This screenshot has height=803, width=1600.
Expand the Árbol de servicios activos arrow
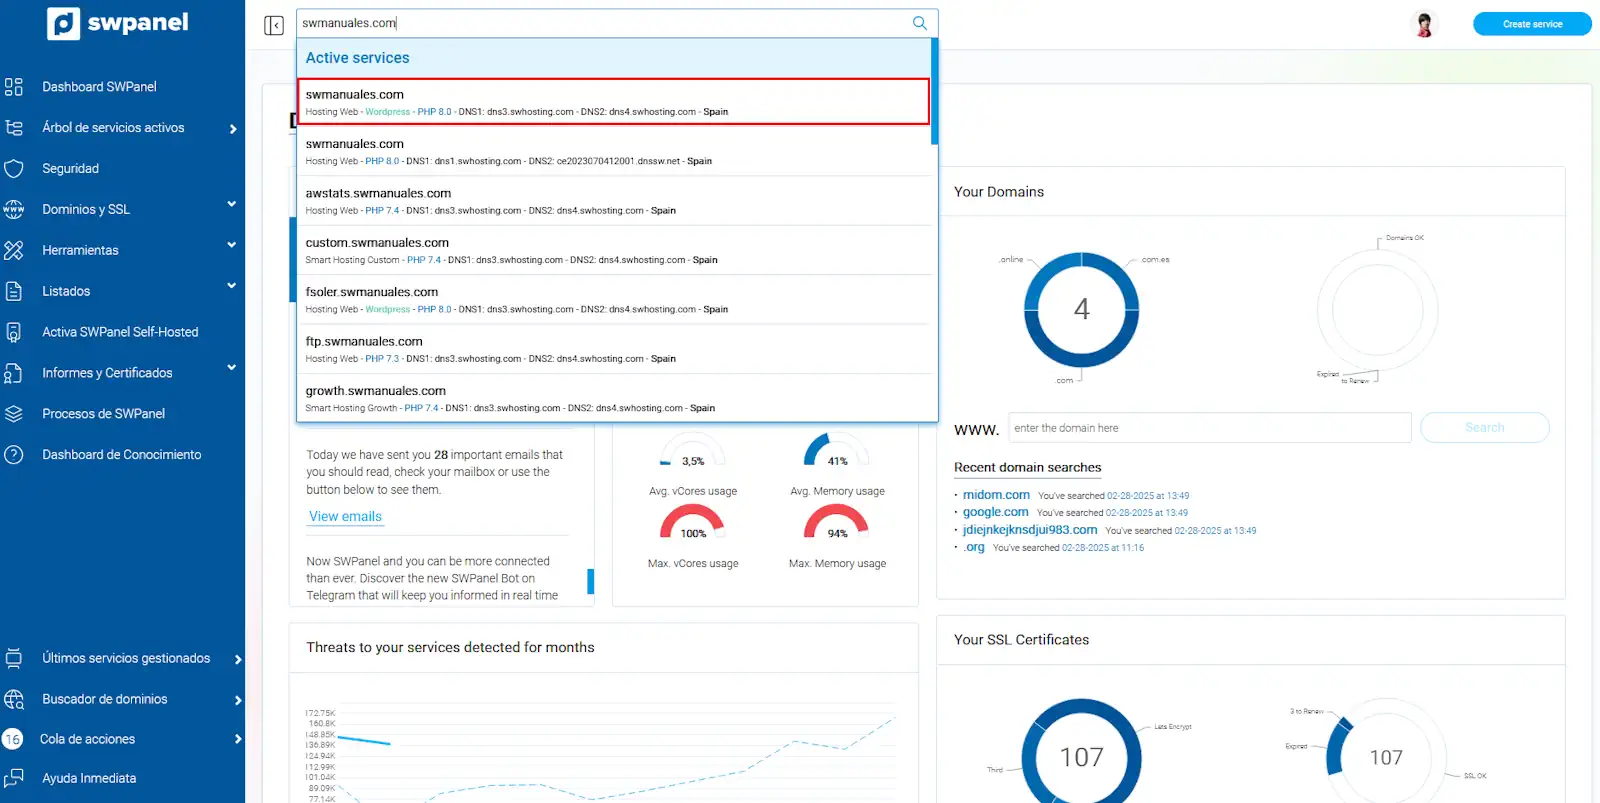click(x=233, y=129)
